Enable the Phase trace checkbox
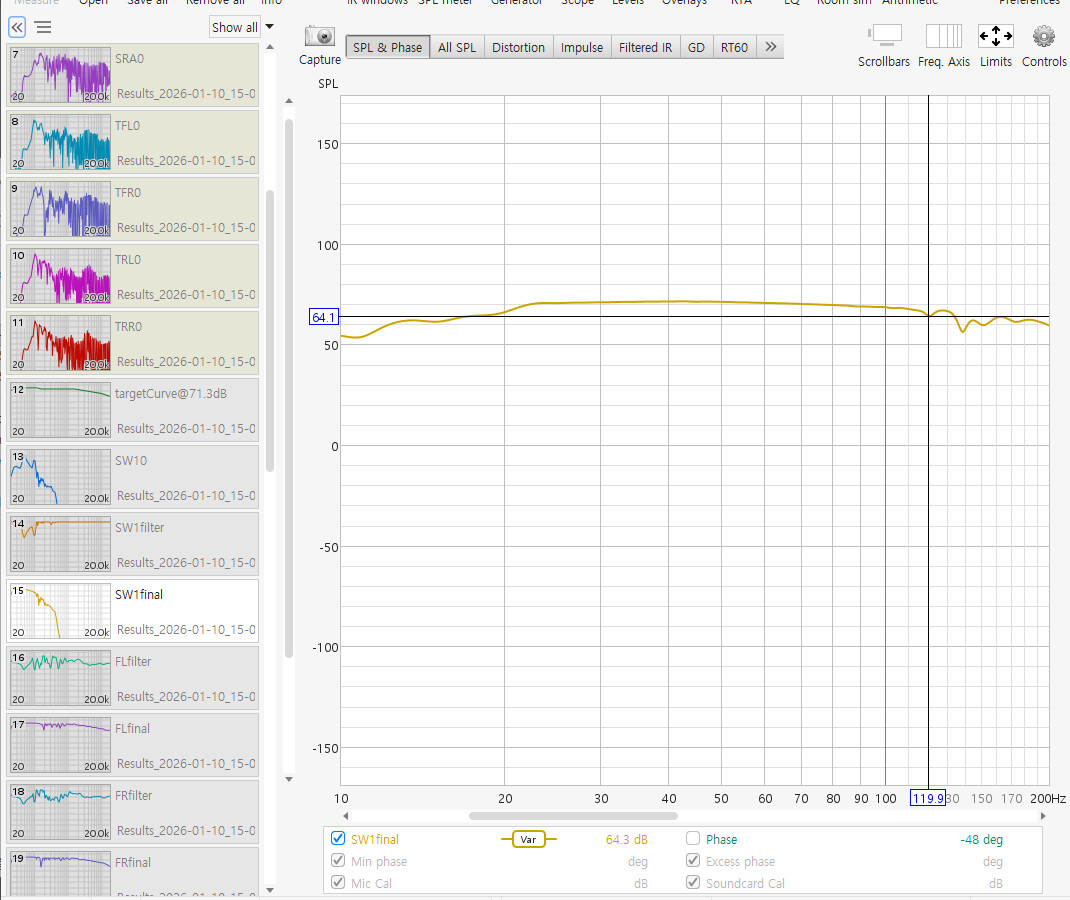1070x900 pixels. pyautogui.click(x=693, y=839)
